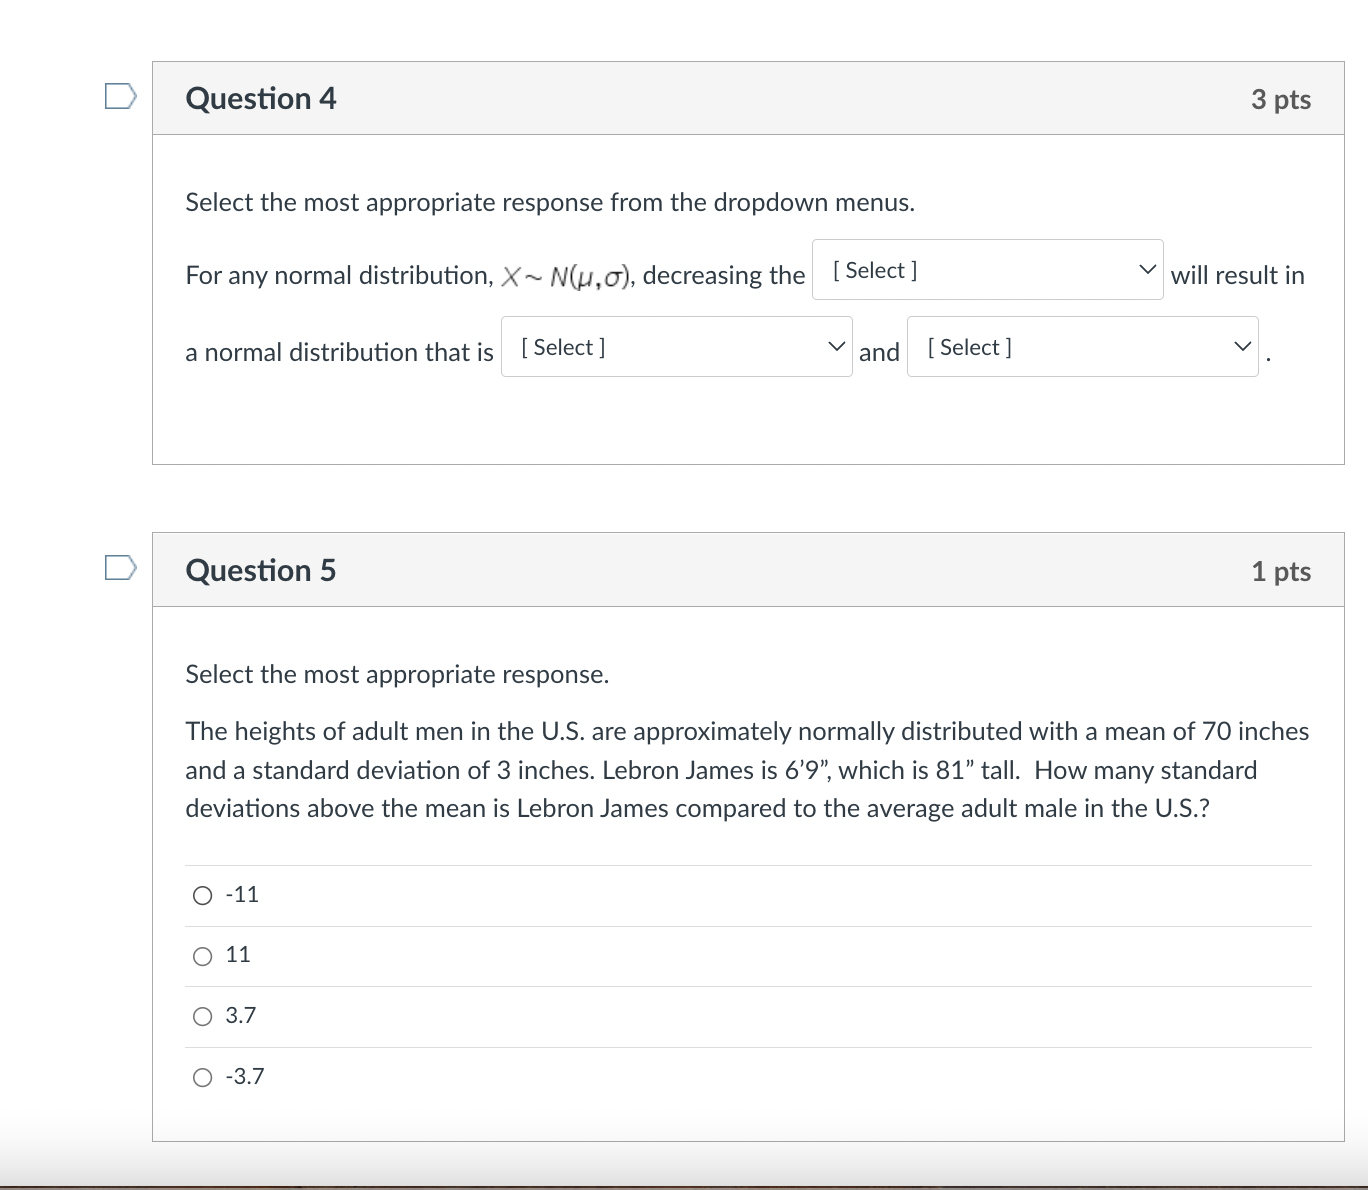Choose the 3.7 answer option
1368x1190 pixels.
click(x=202, y=1015)
